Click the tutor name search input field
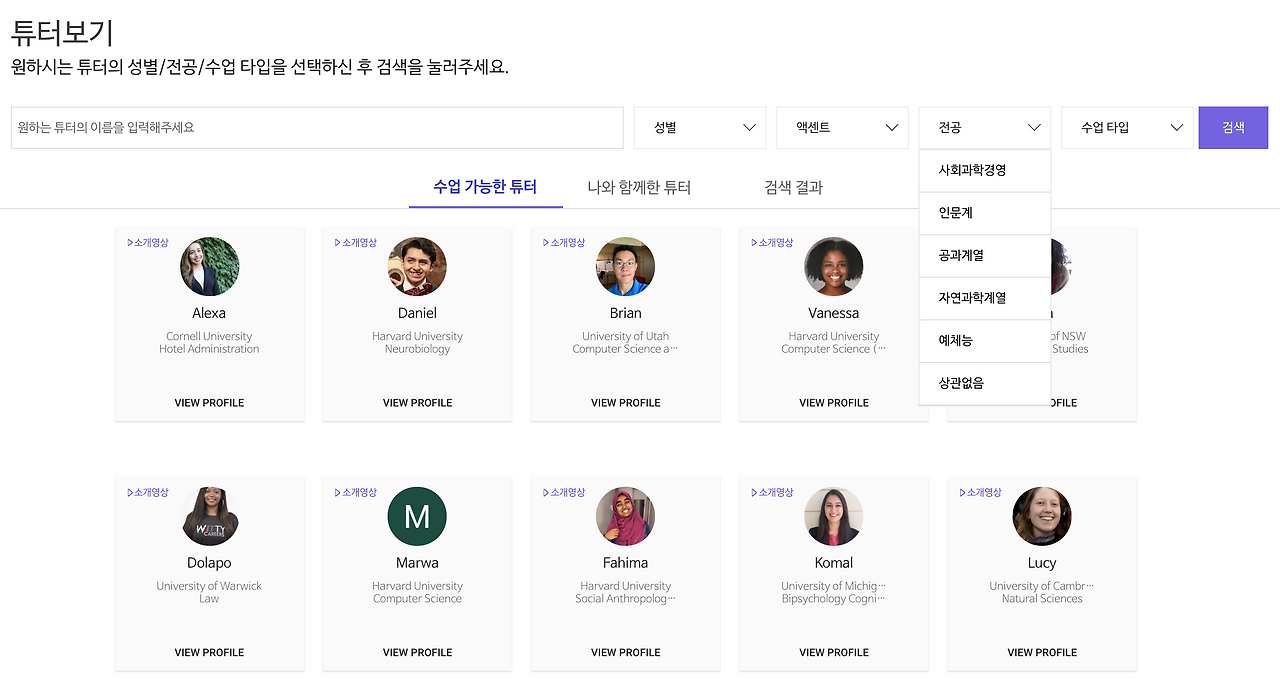The width and height of the screenshot is (1280, 692). (x=316, y=127)
